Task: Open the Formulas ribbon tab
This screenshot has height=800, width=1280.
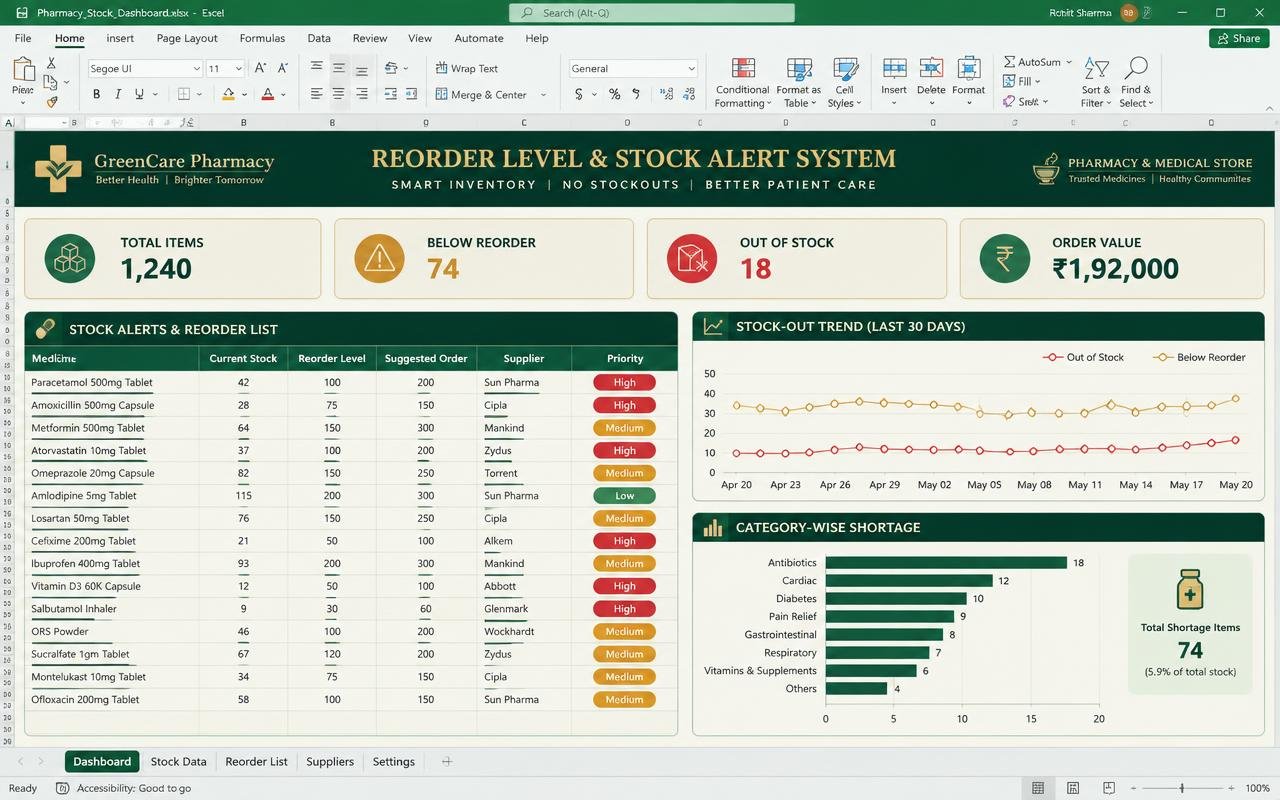Action: pos(262,38)
